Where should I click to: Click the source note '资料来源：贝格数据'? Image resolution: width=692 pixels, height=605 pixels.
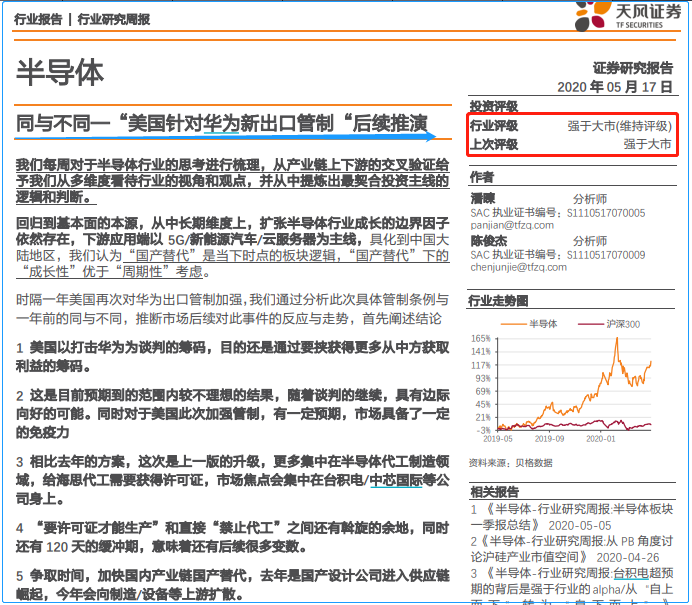(x=511, y=462)
